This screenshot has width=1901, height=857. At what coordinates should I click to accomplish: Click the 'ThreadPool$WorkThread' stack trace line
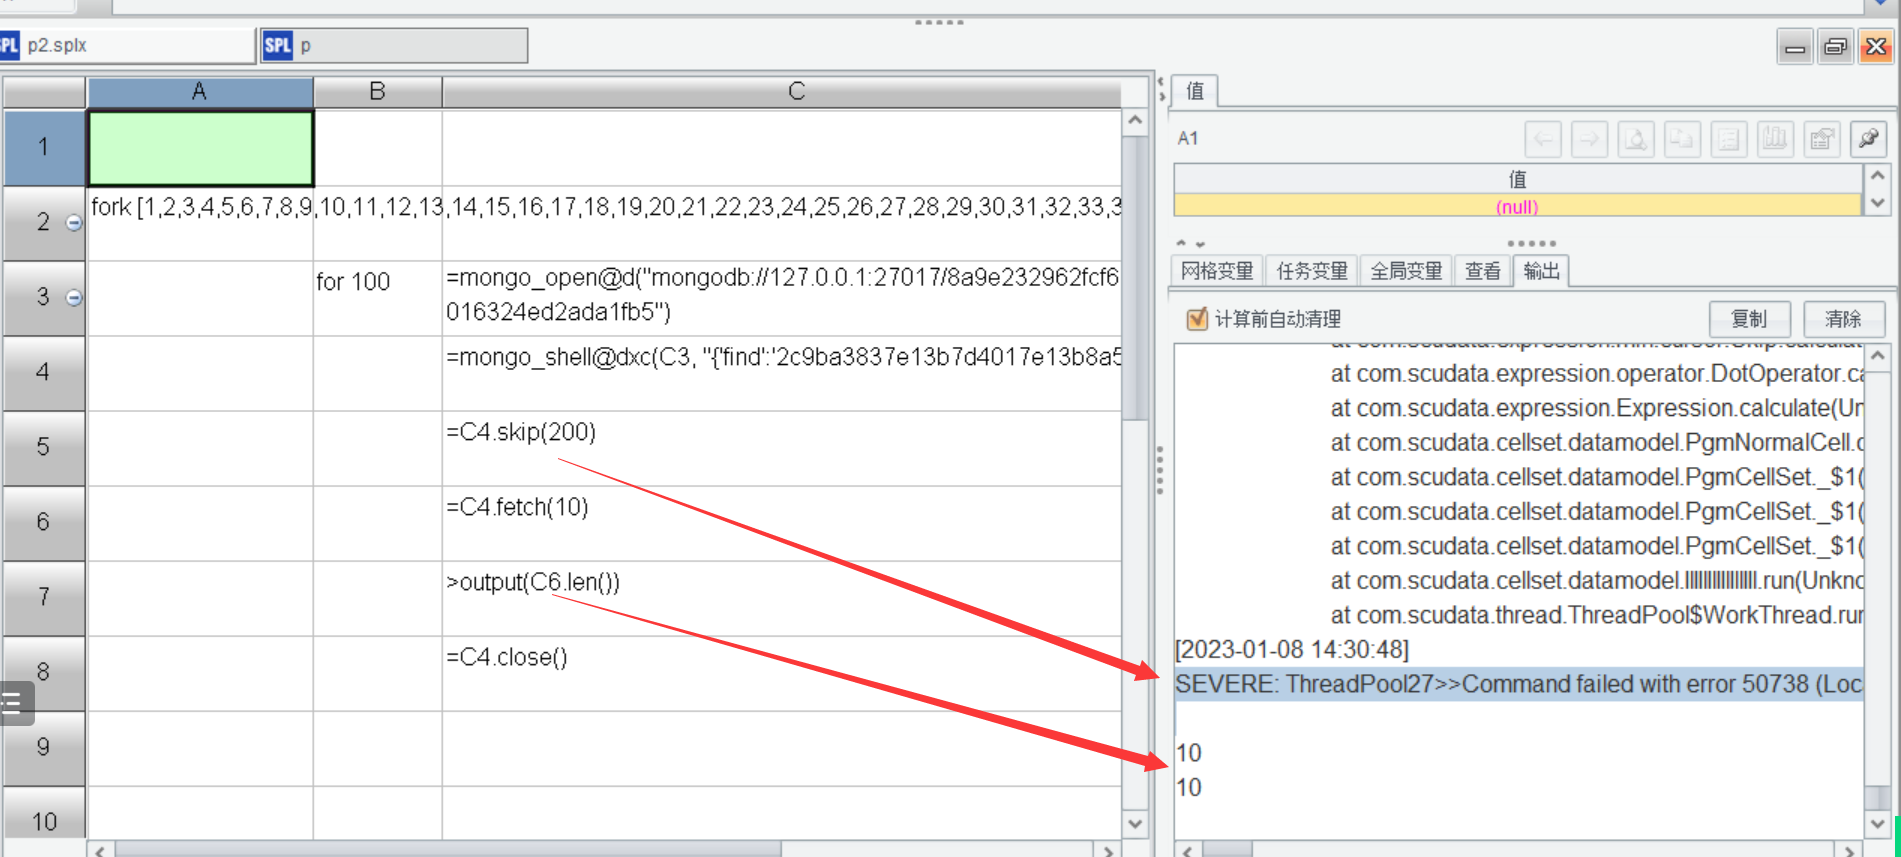(x=1597, y=615)
